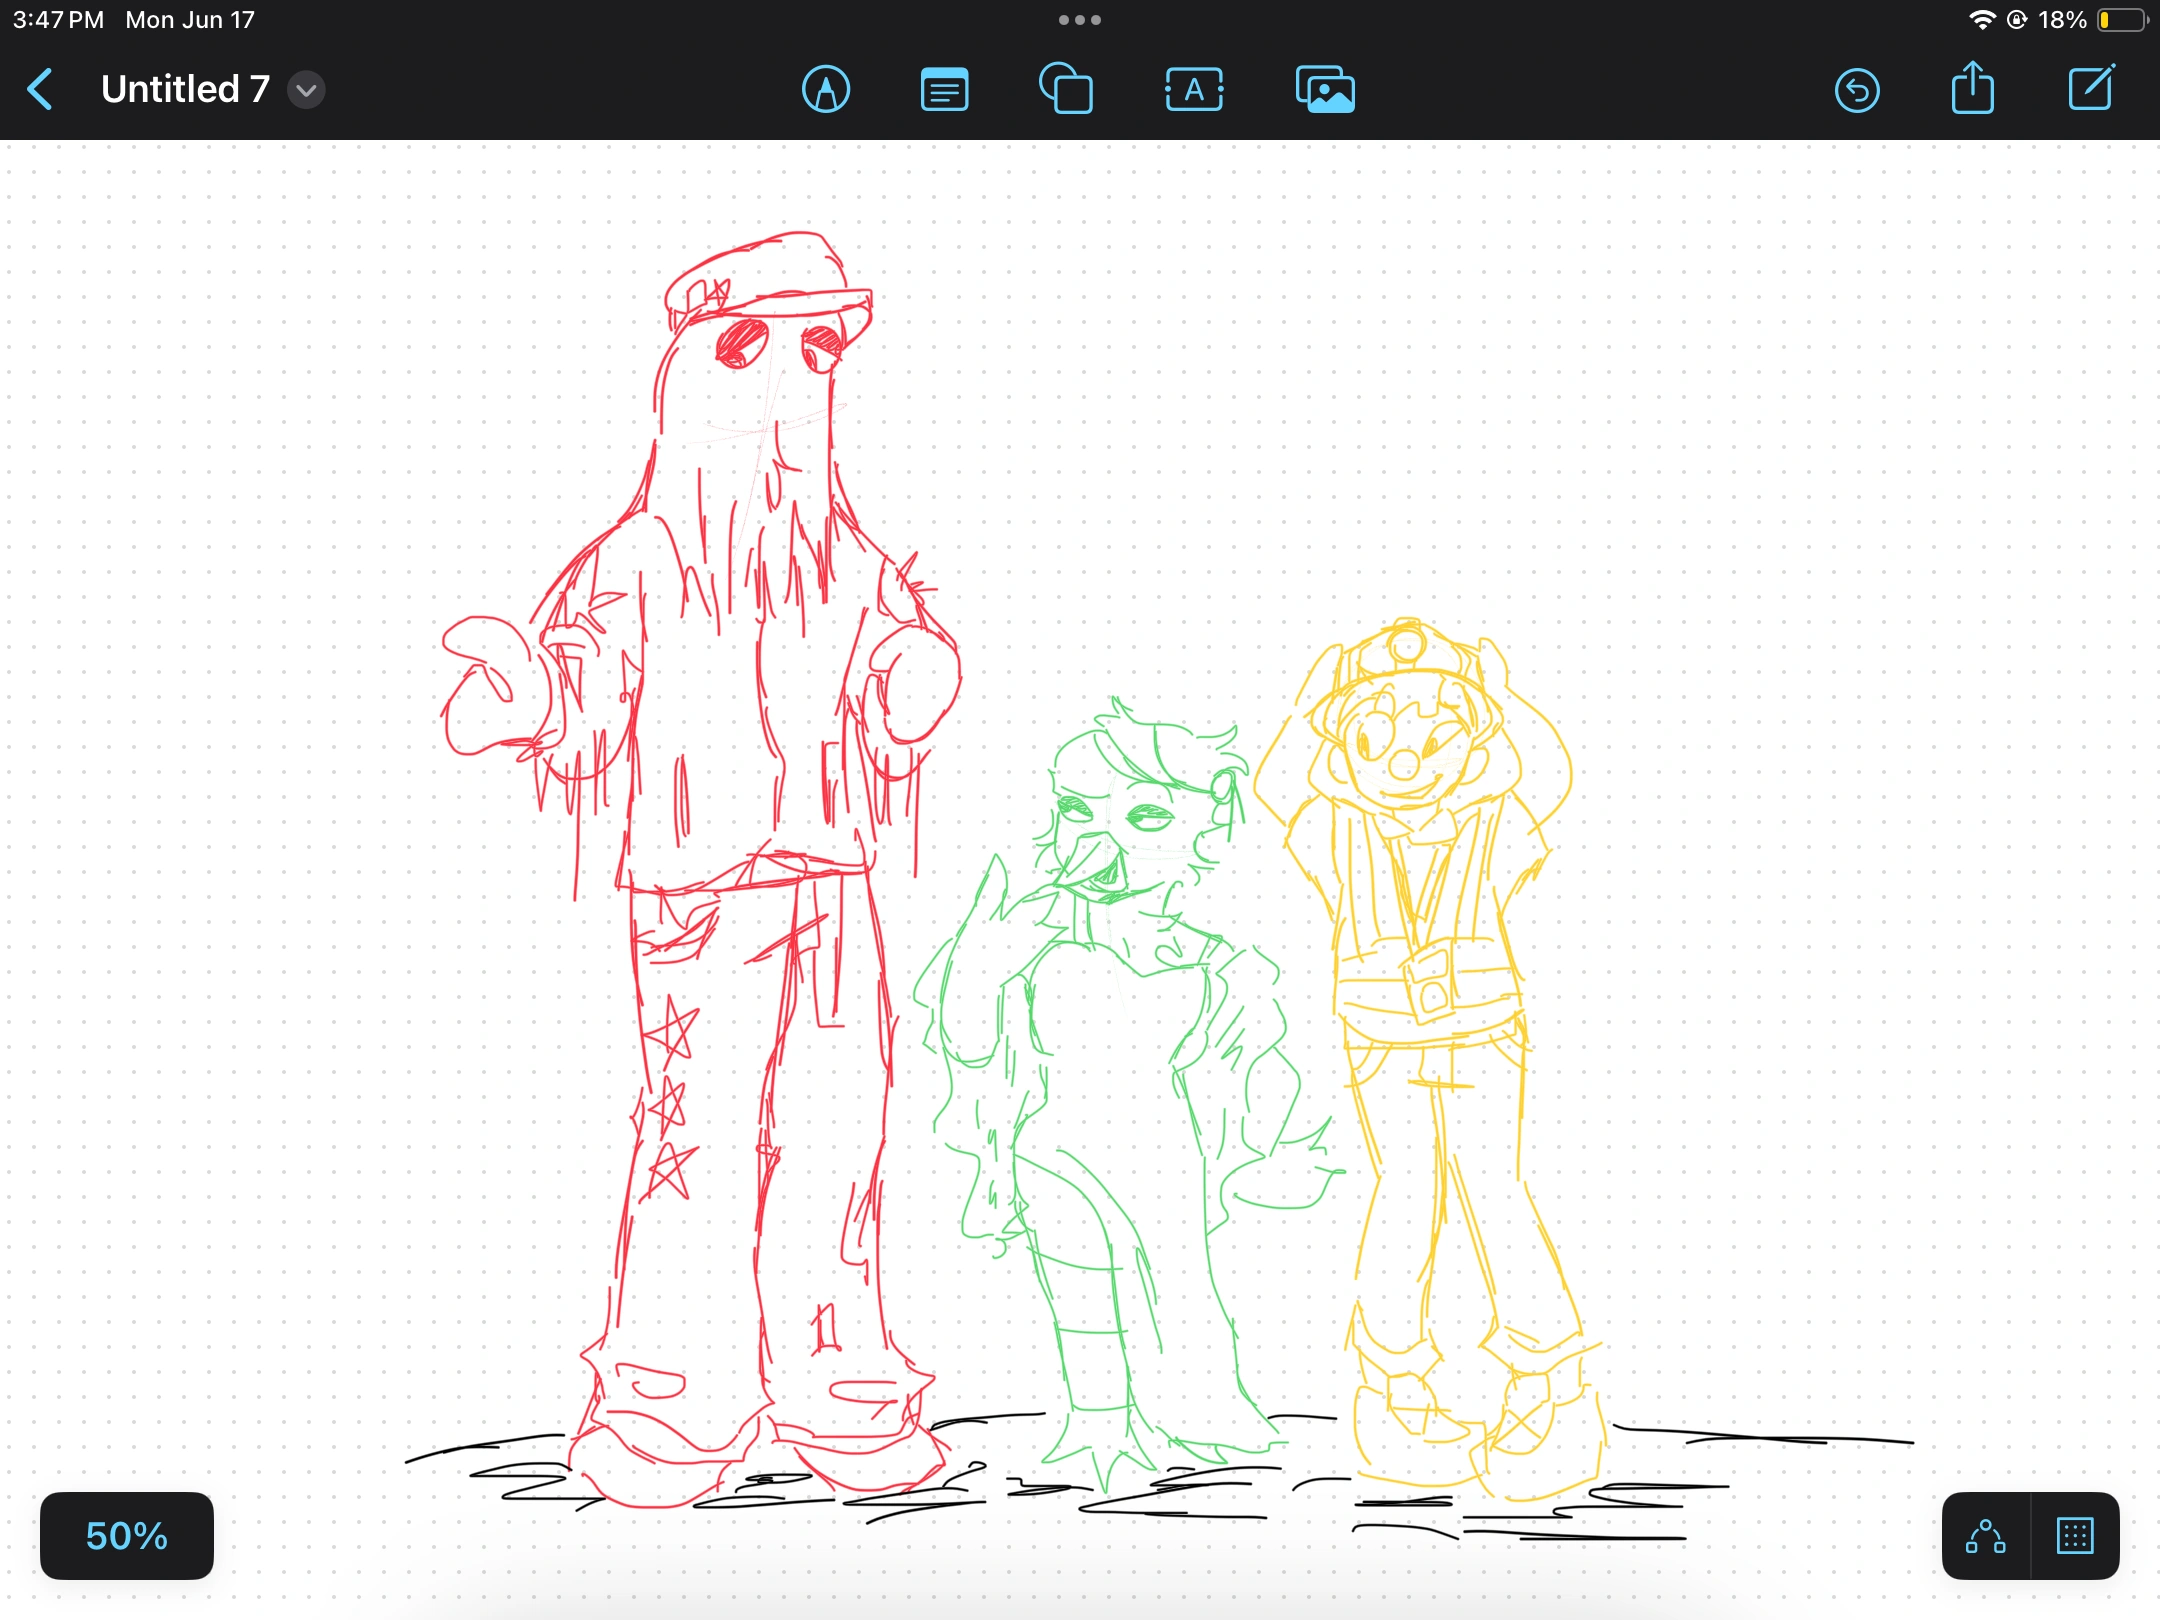Tap the three-dot multitasking menu
The image size is (2160, 1620).
[1080, 20]
